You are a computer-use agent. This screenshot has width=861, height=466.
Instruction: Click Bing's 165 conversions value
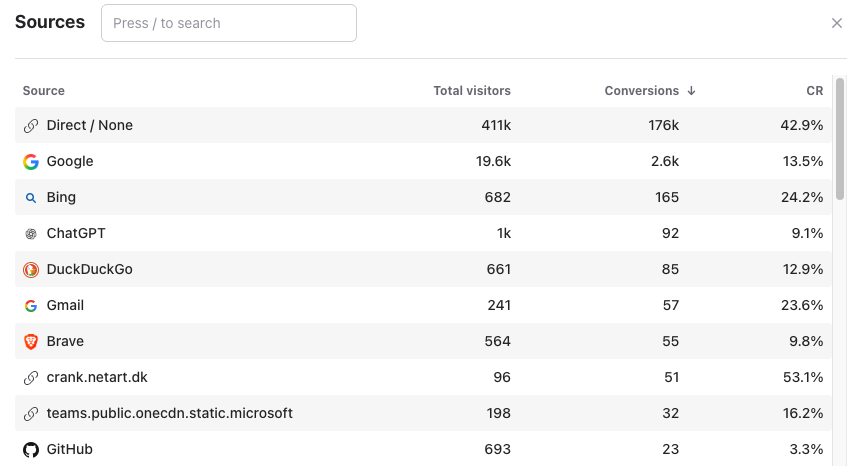(x=667, y=197)
